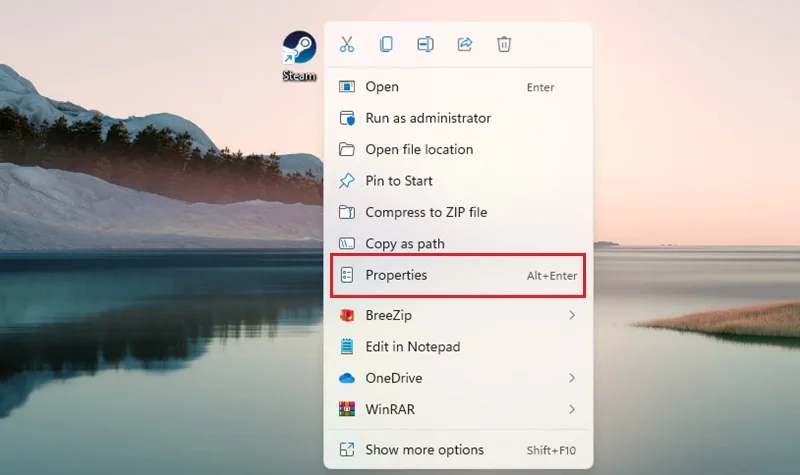Expand the OneDrive submenu chevron

(572, 378)
